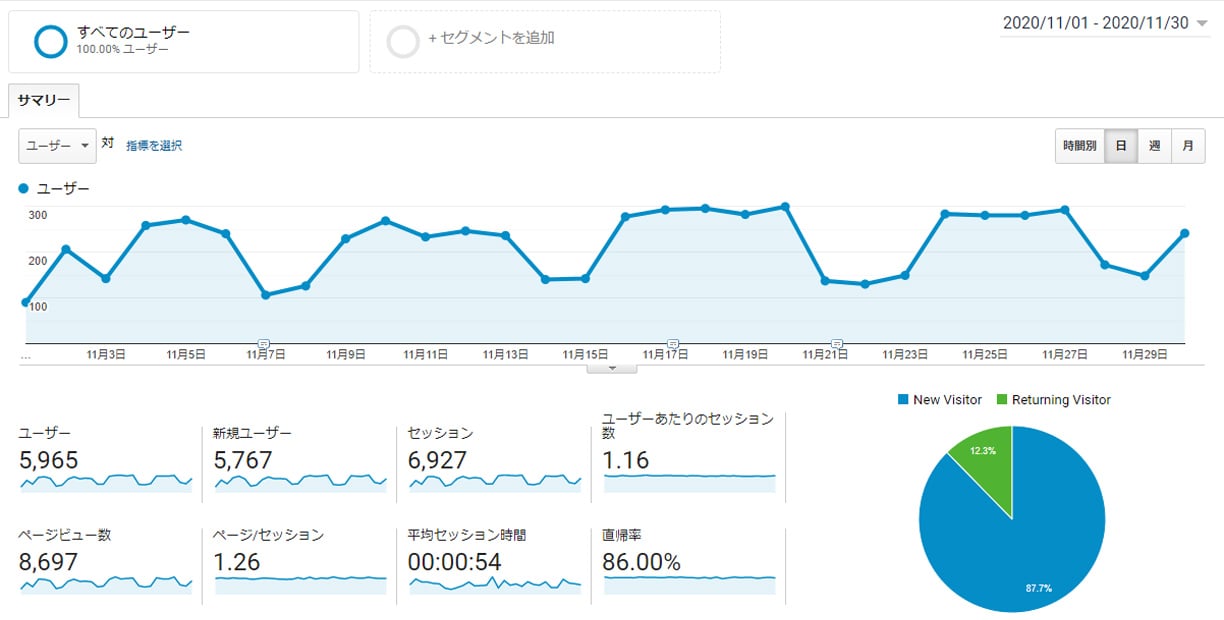Switch to the 日 daily view
1224x620 pixels.
(x=1121, y=146)
